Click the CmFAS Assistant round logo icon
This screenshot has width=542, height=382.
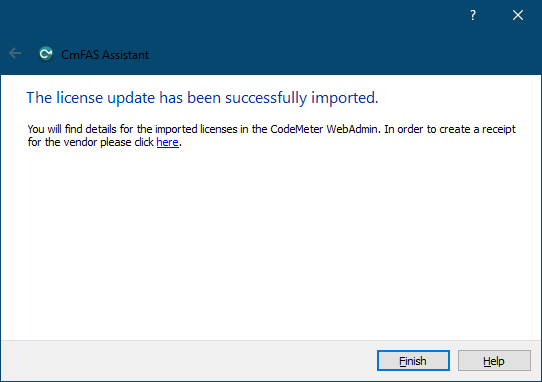pyautogui.click(x=46, y=54)
